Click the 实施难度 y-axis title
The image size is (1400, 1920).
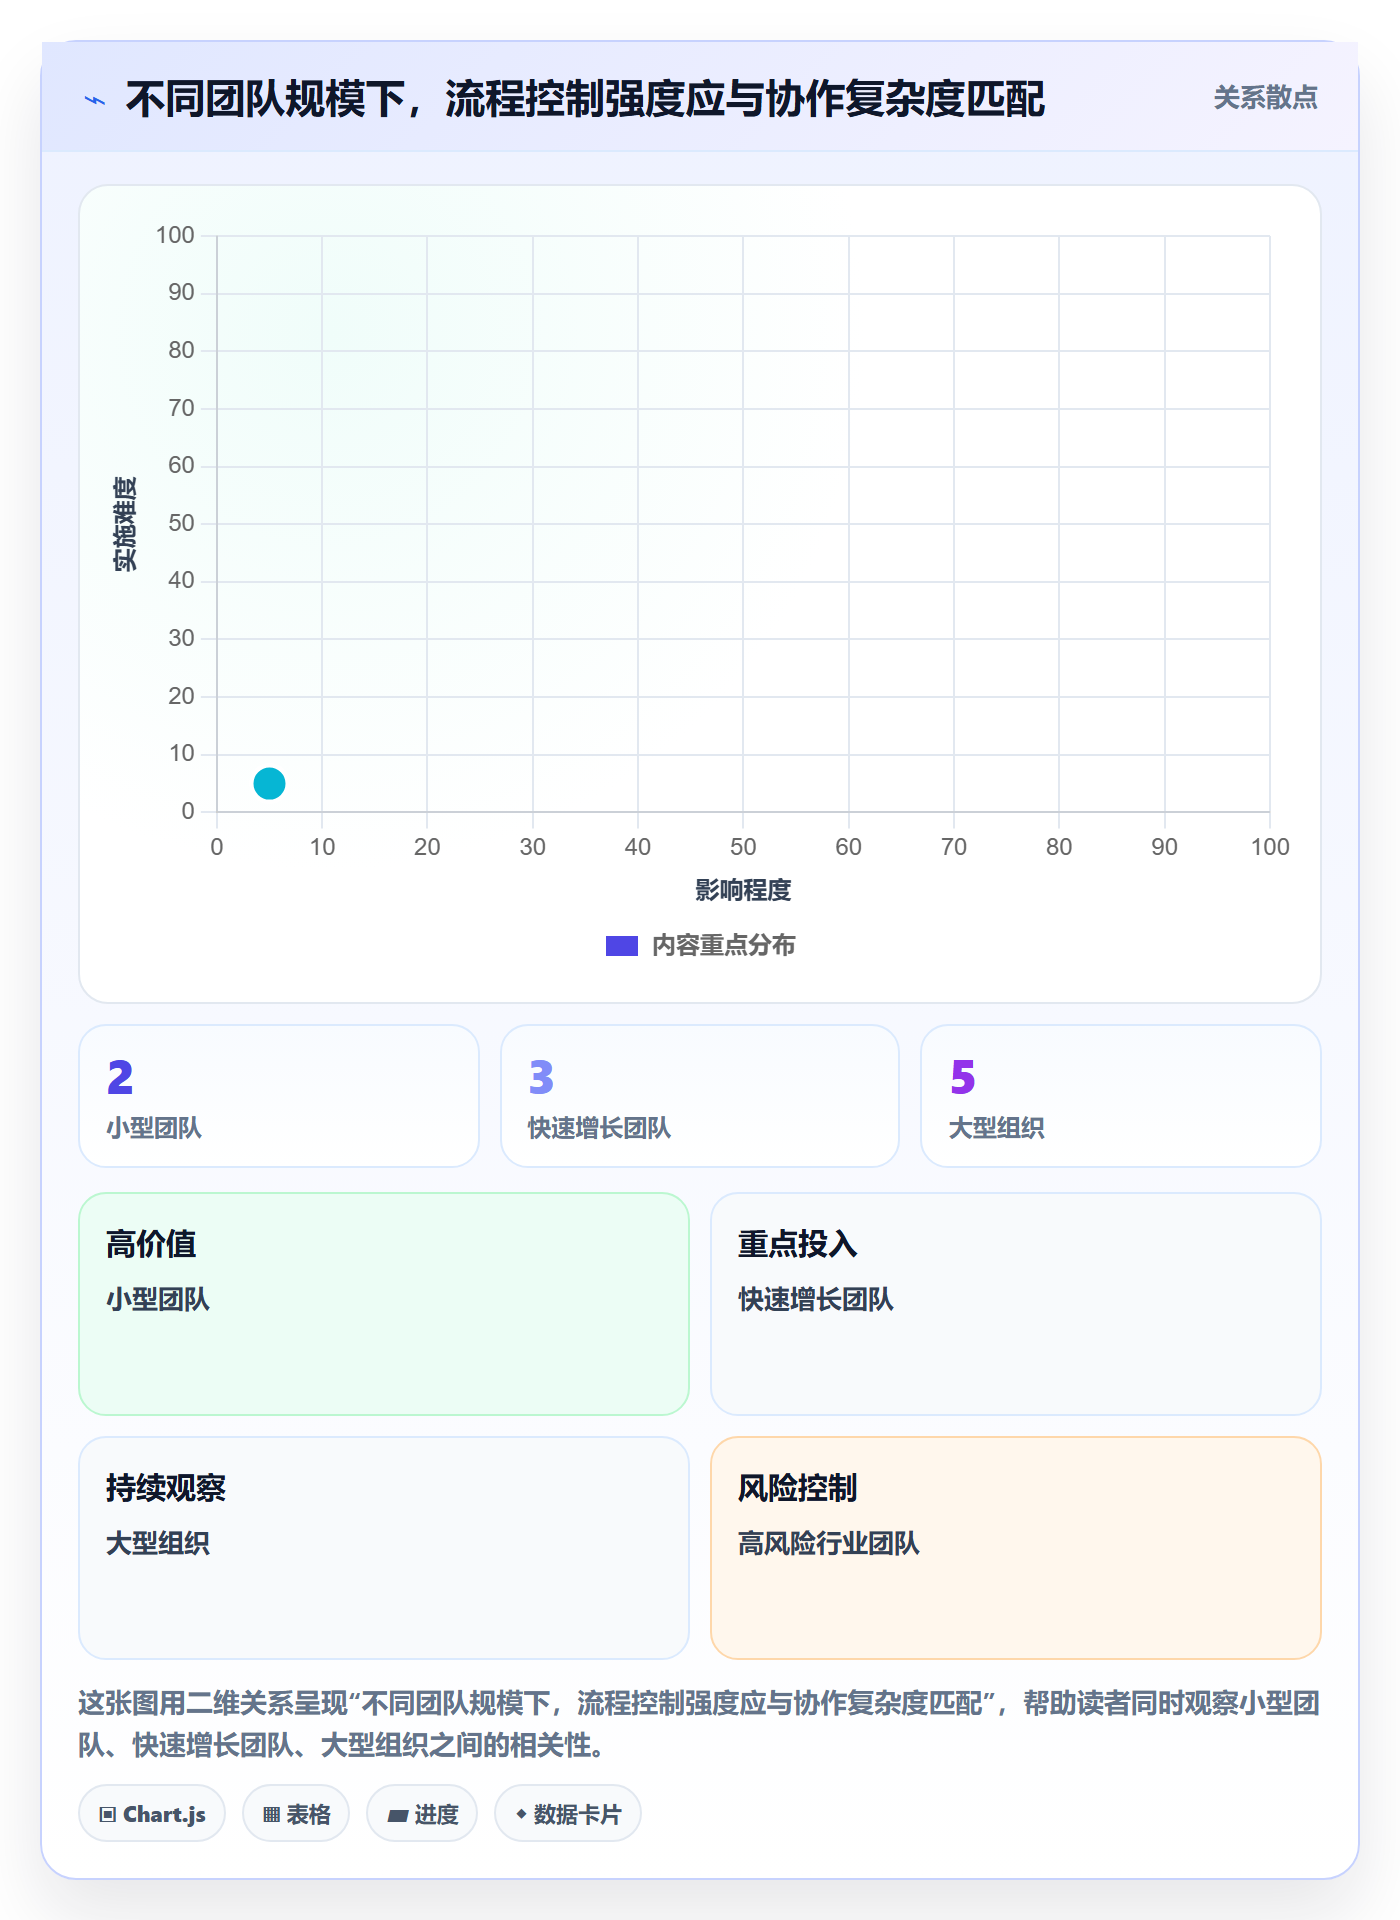coord(125,523)
